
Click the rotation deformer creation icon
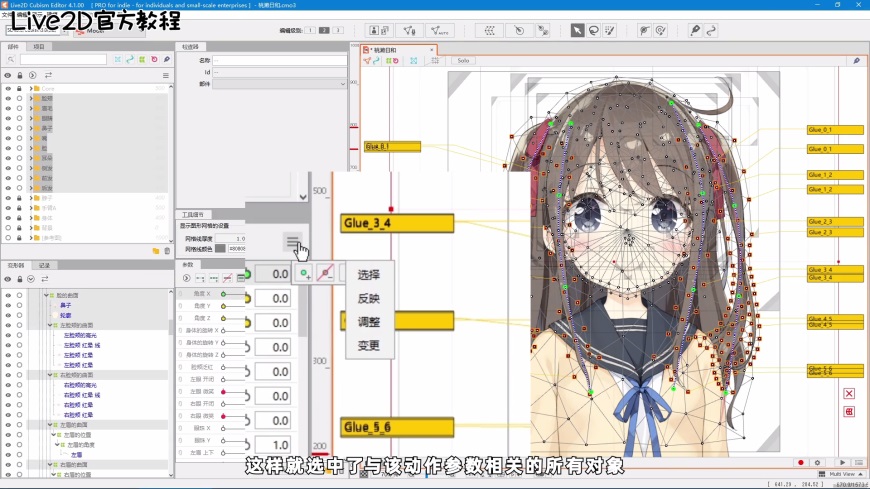pos(519,31)
